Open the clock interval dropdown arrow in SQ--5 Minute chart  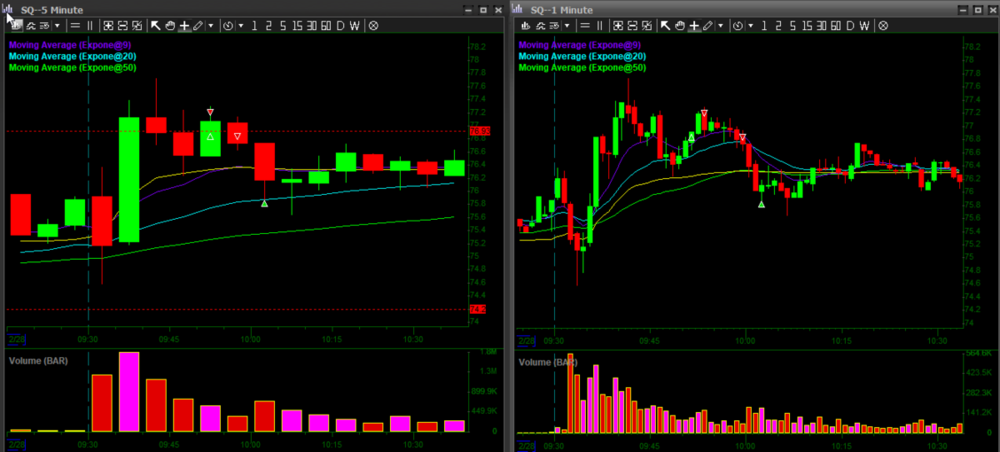pos(239,25)
